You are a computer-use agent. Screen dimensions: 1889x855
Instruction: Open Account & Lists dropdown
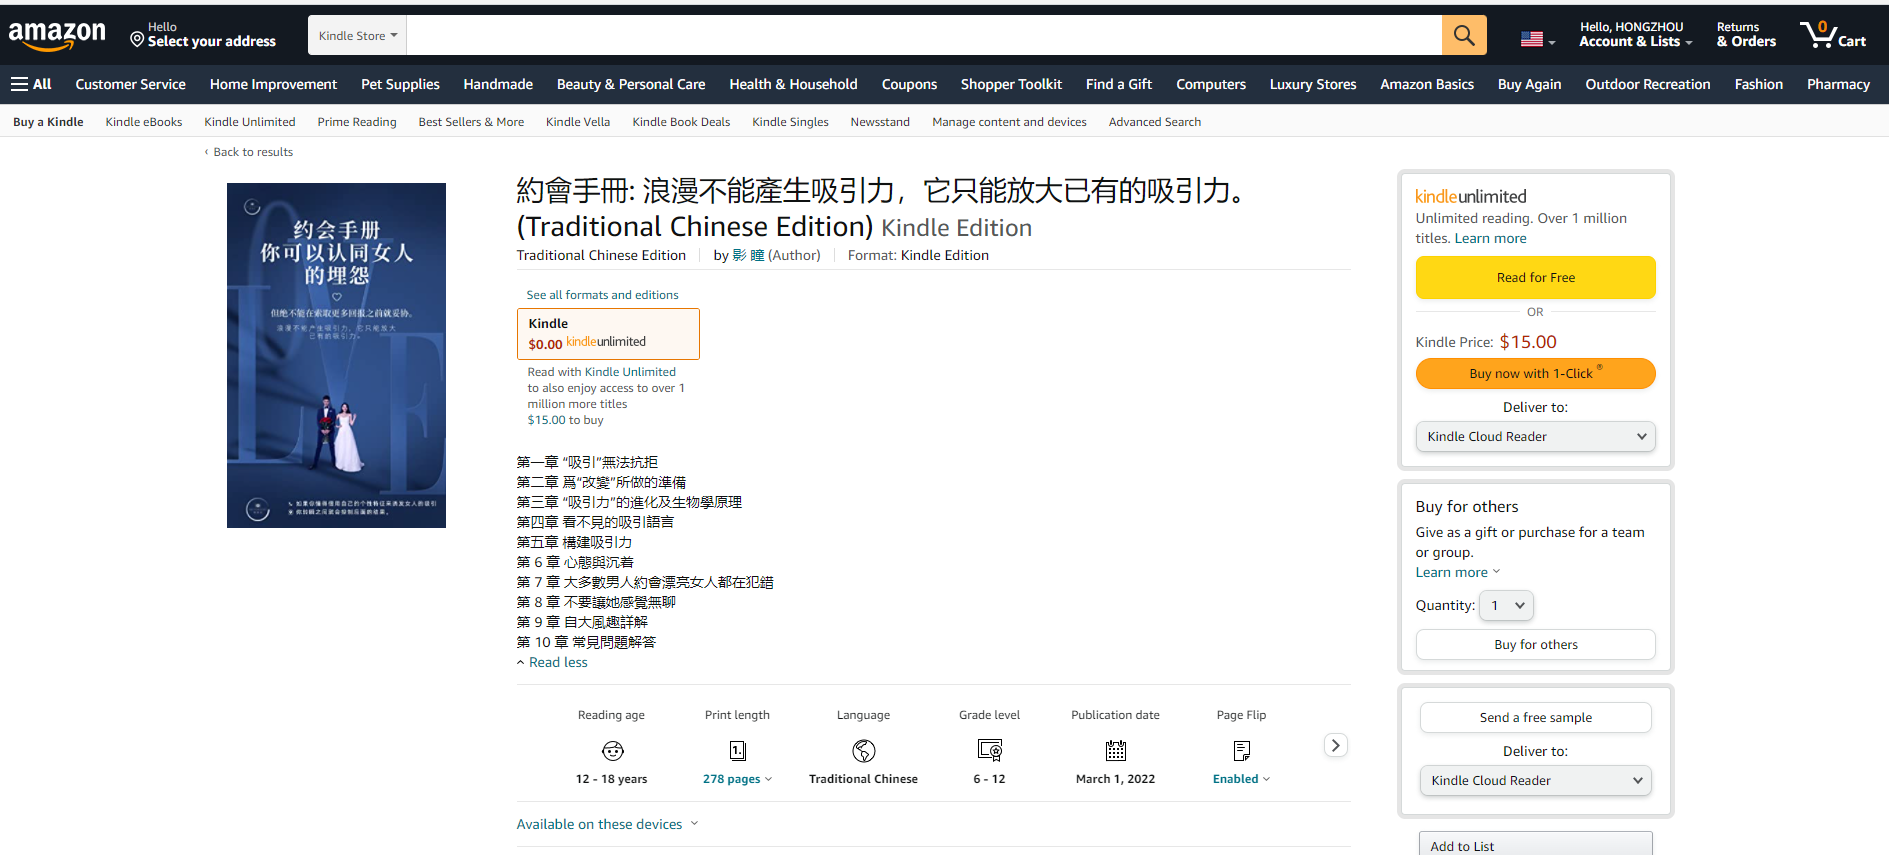click(x=1635, y=35)
